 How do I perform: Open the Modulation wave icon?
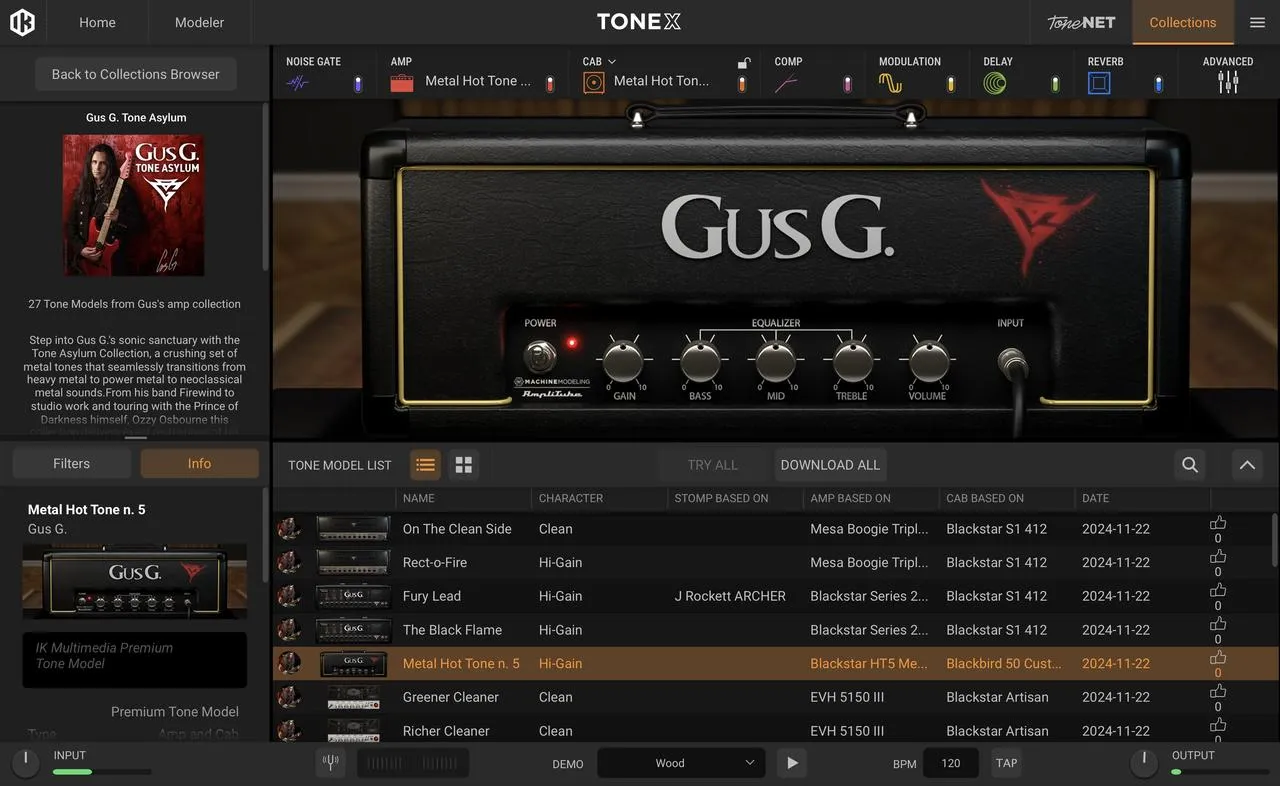[890, 84]
